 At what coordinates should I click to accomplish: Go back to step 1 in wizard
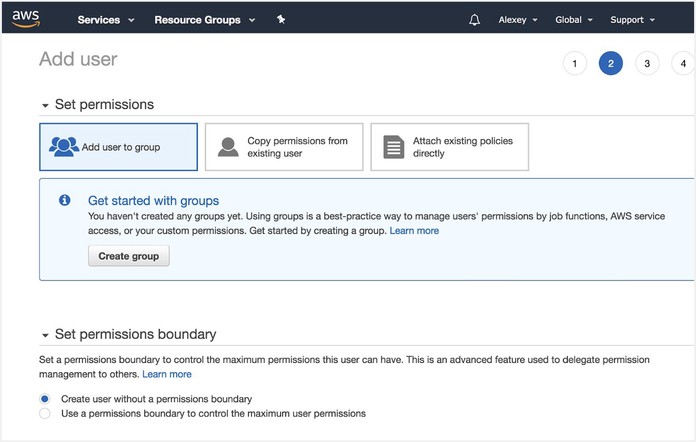click(x=574, y=64)
